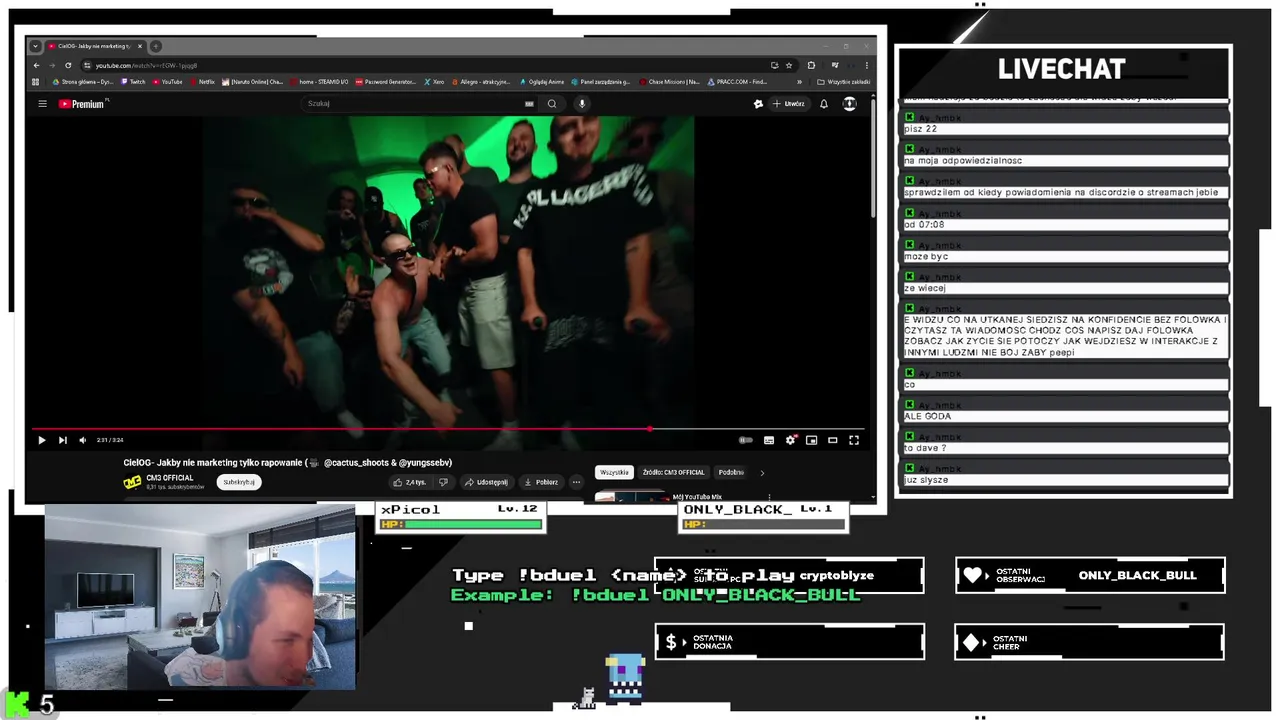Open a new browser tab
The image size is (1280, 720).
pos(157,46)
